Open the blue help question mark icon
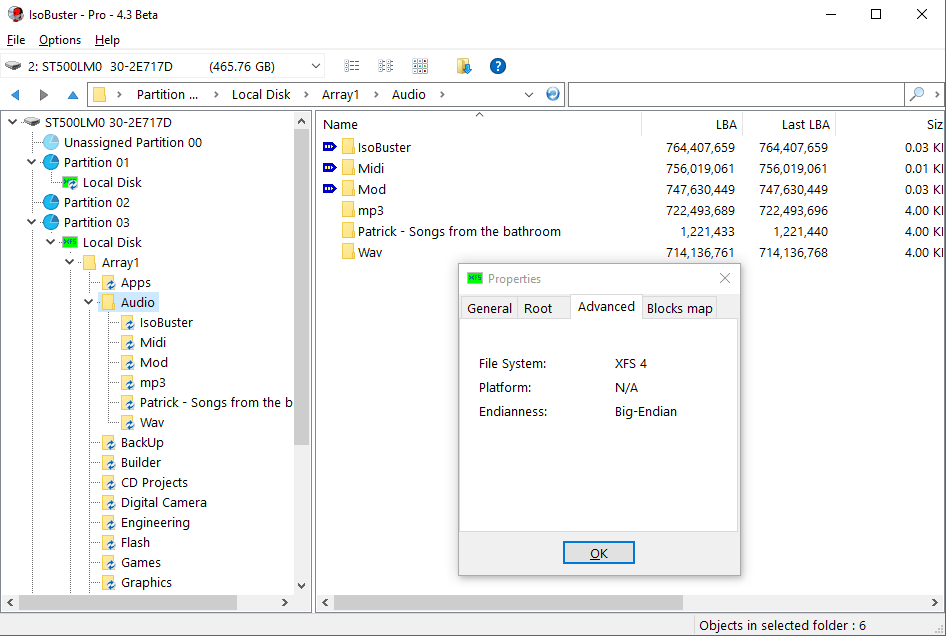The width and height of the screenshot is (946, 636). pyautogui.click(x=498, y=66)
